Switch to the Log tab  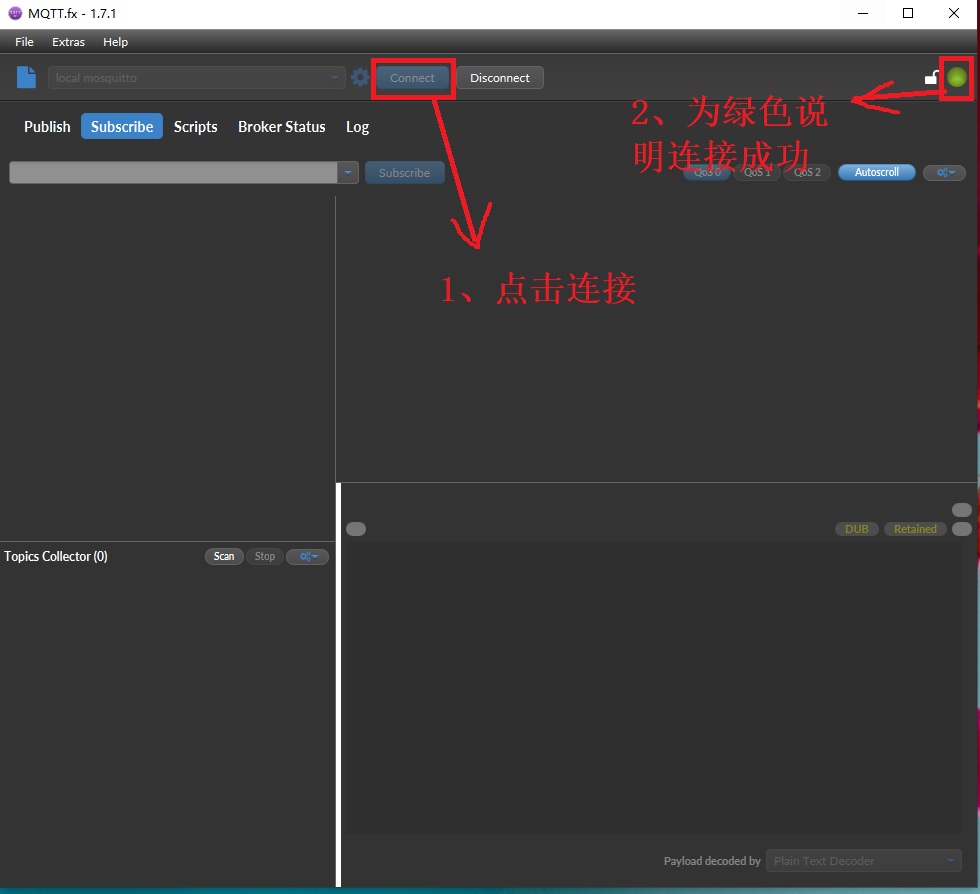358,126
